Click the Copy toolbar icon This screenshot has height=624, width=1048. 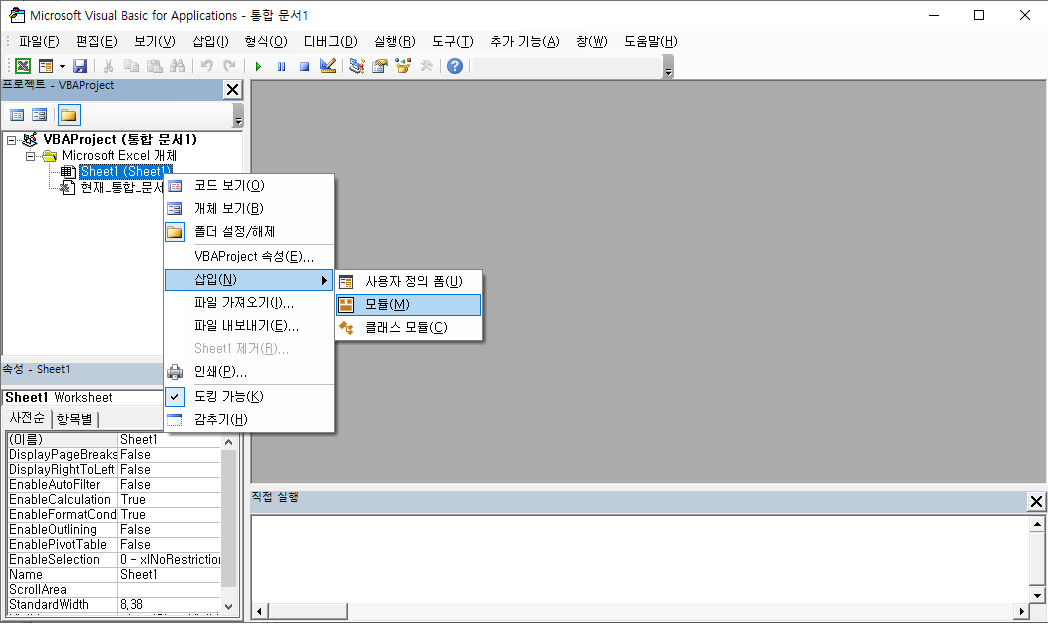click(x=132, y=66)
